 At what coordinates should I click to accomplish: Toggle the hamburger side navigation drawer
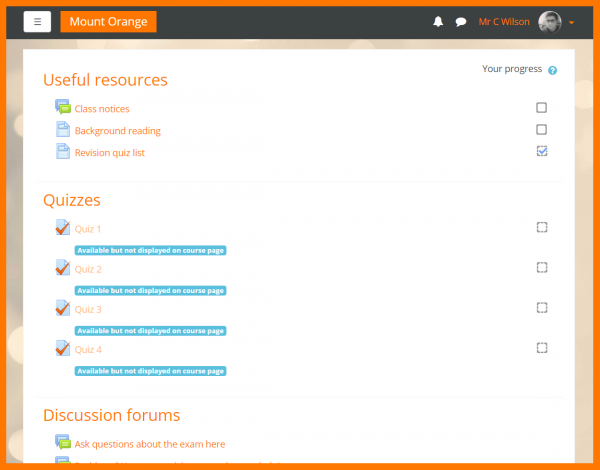[x=37, y=22]
